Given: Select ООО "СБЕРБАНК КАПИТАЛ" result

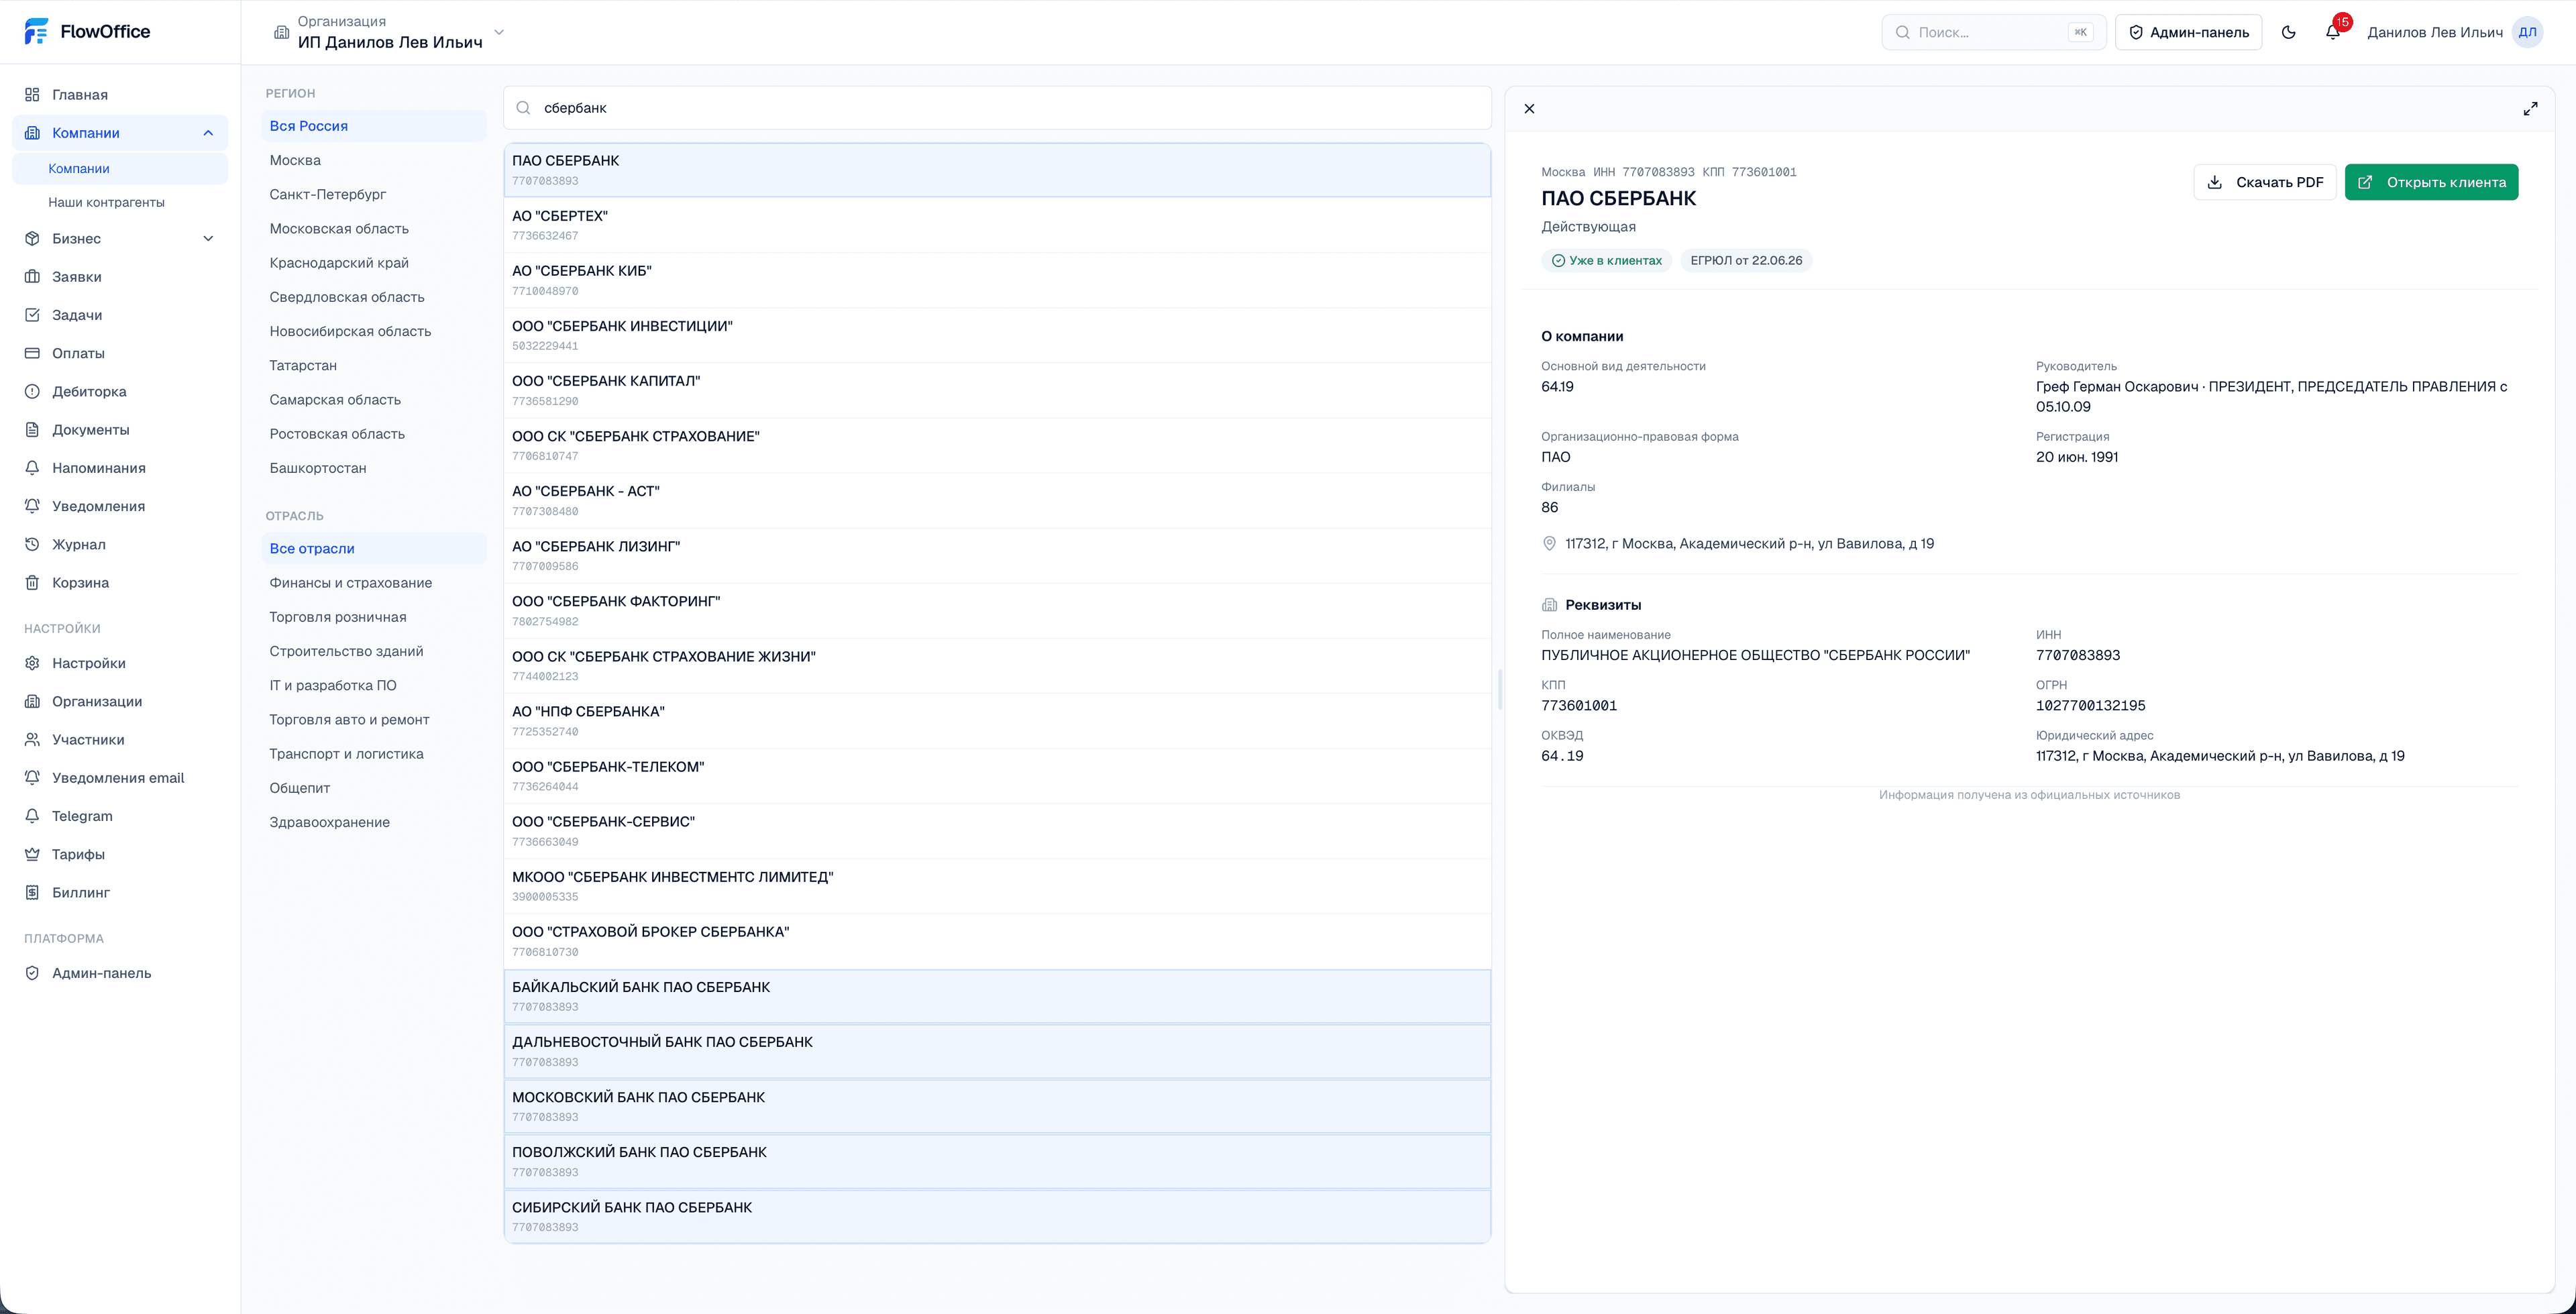Looking at the screenshot, I should (x=997, y=390).
